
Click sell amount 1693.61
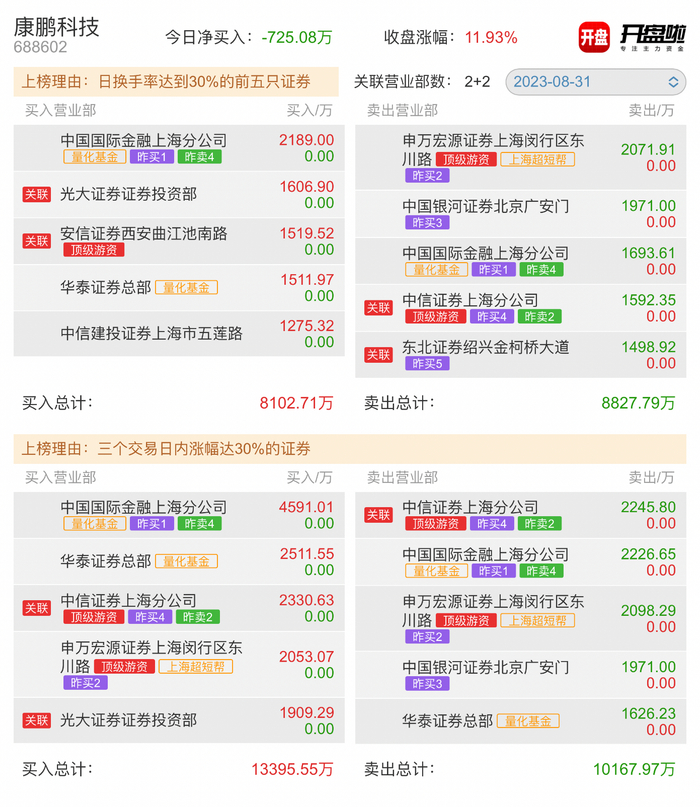648,253
